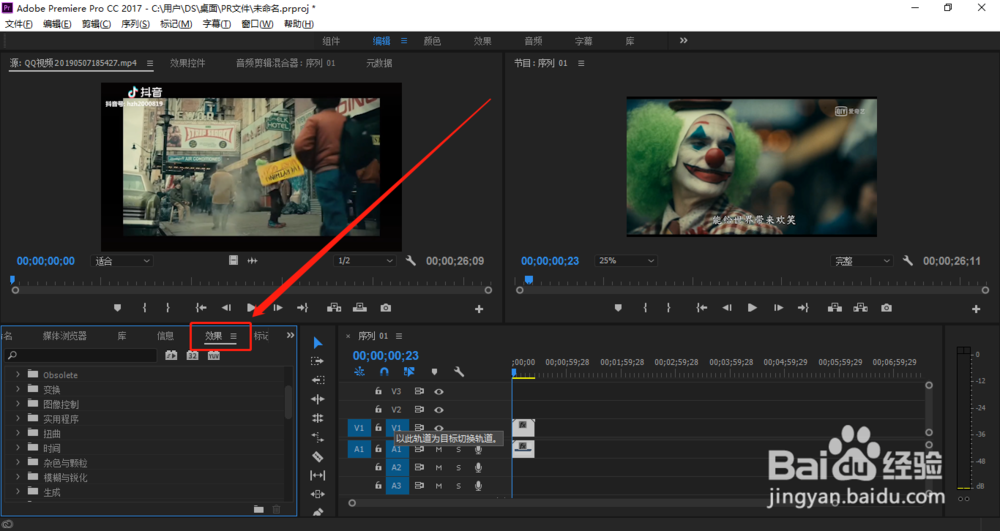This screenshot has width=1000, height=531.
Task: Mute track A2
Action: click(439, 467)
